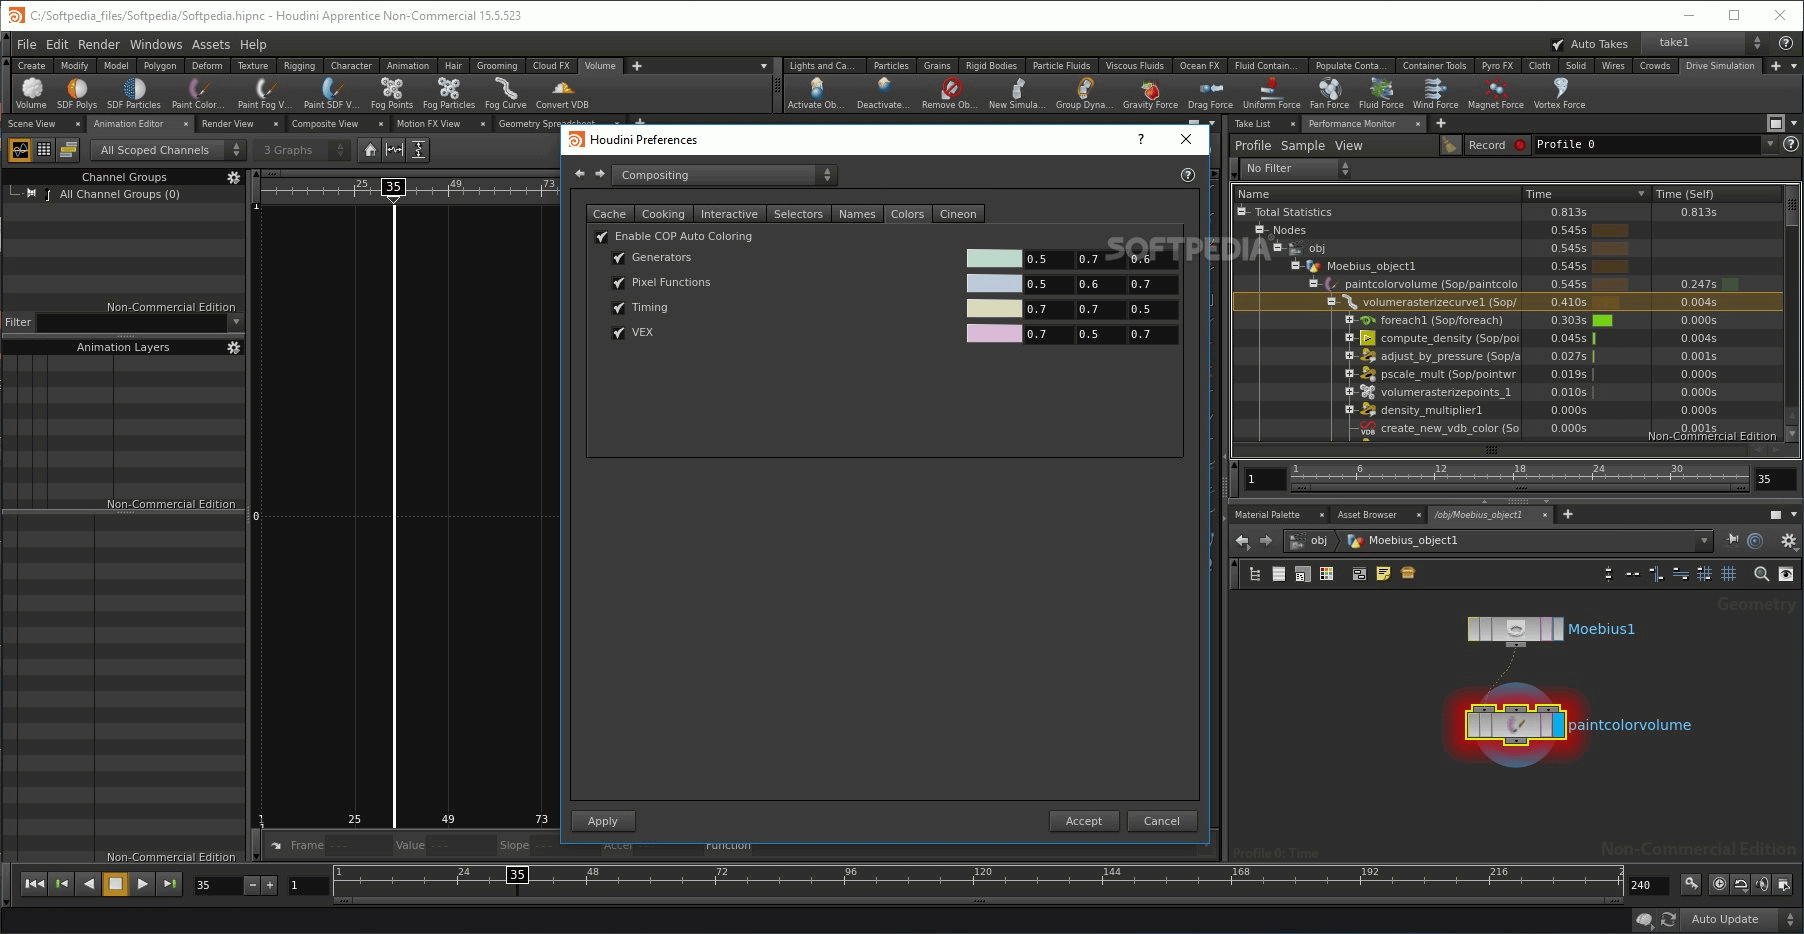Click the Apply button
The image size is (1804, 934).
tap(603, 821)
